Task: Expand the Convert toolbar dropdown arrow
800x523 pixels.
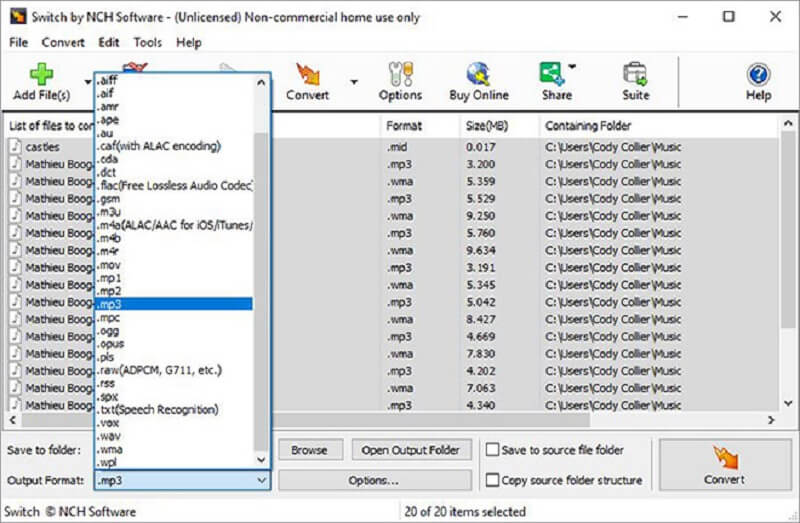Action: pyautogui.click(x=354, y=82)
